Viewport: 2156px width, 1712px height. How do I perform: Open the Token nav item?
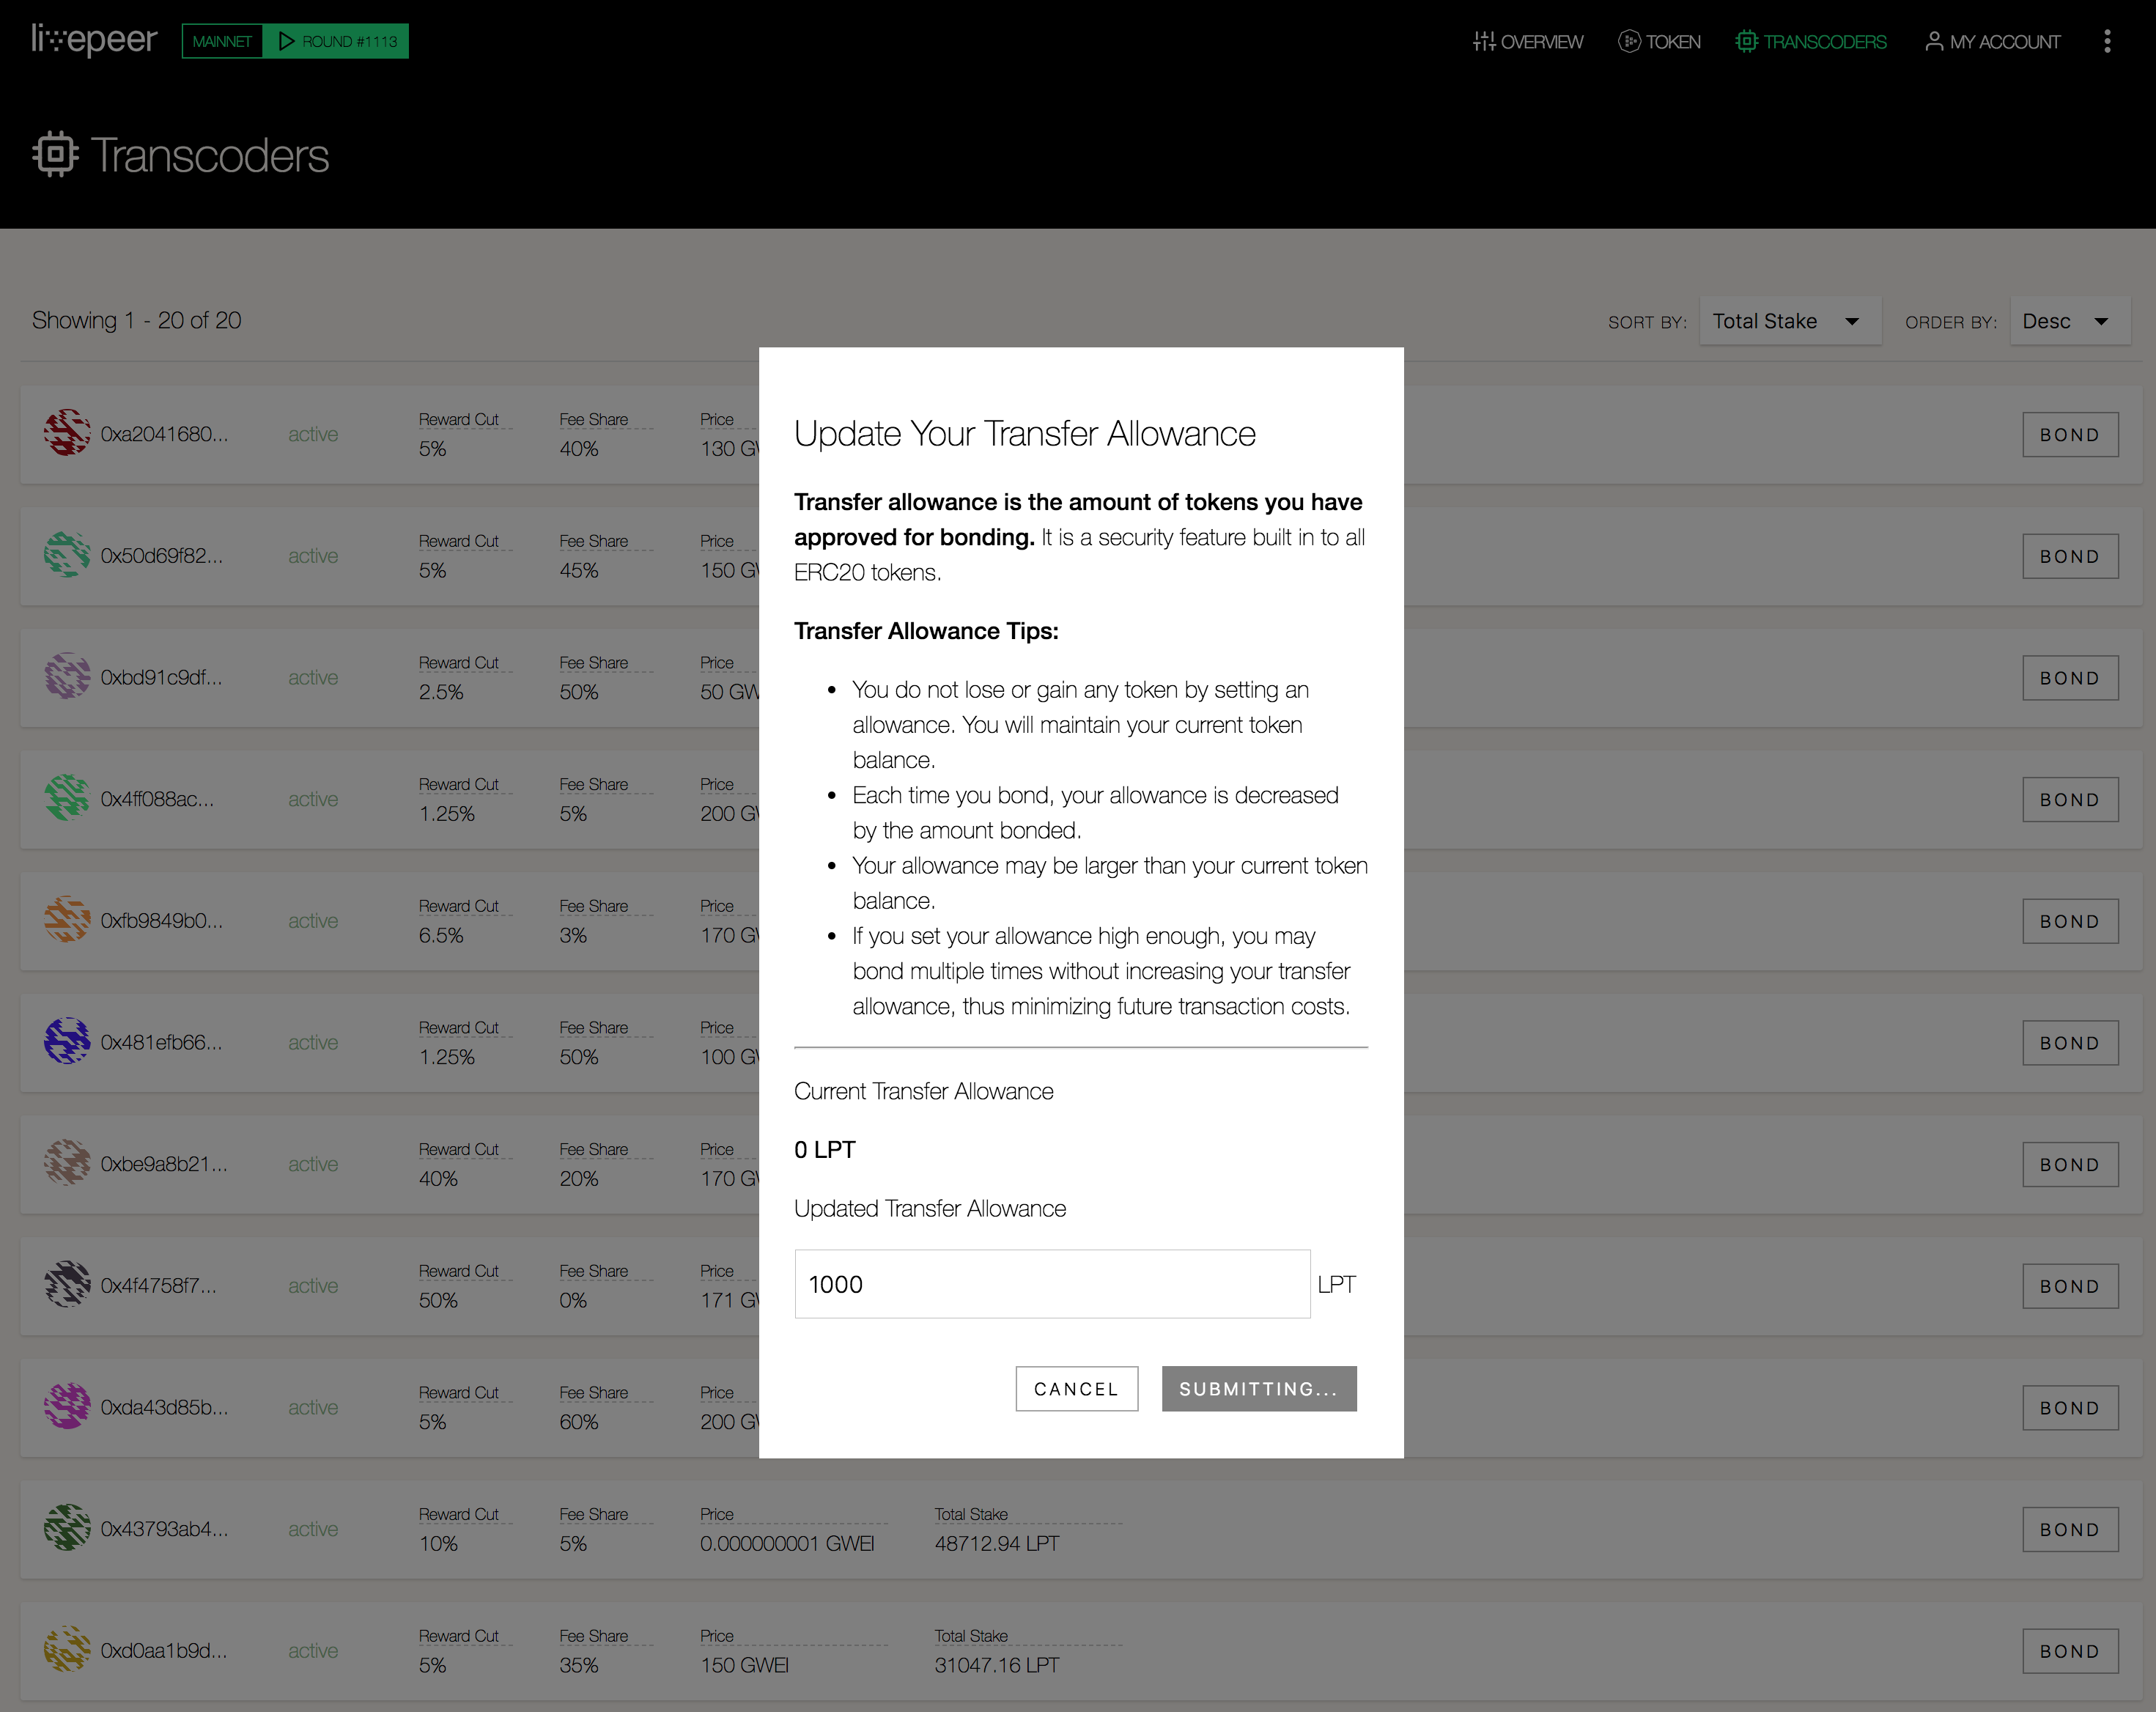point(1659,41)
